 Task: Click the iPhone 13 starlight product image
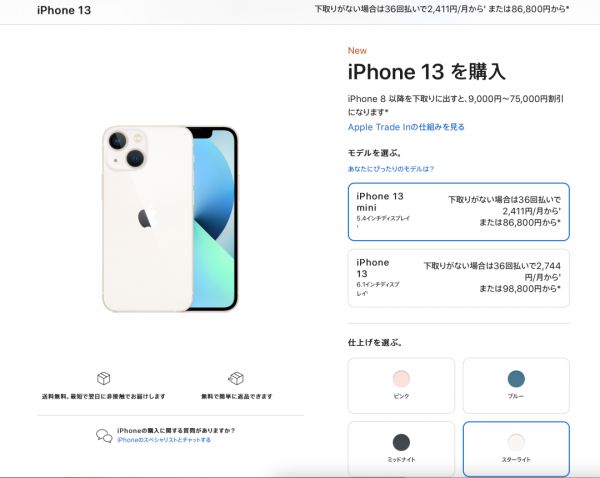tap(170, 219)
